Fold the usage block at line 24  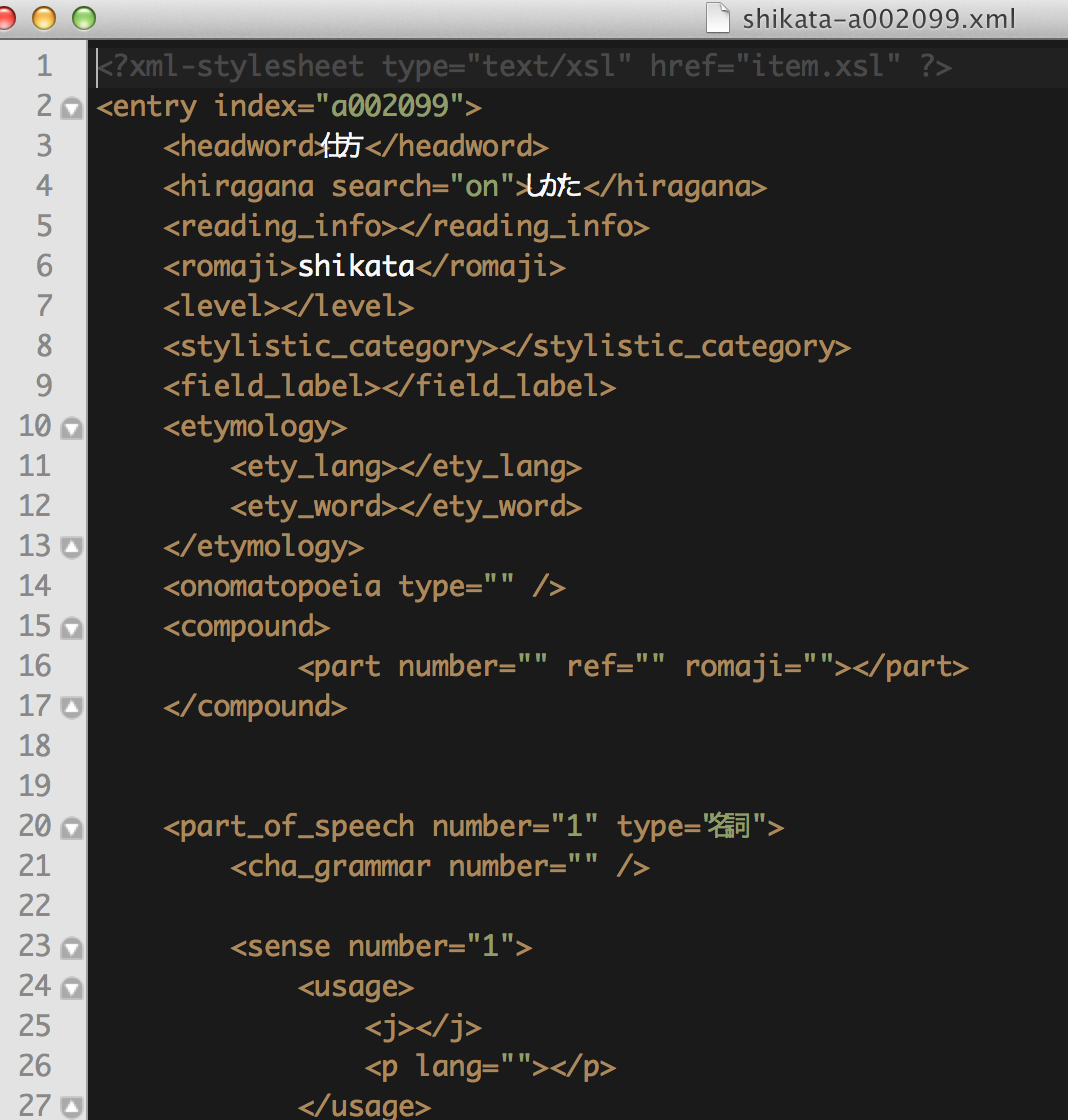coord(71,988)
